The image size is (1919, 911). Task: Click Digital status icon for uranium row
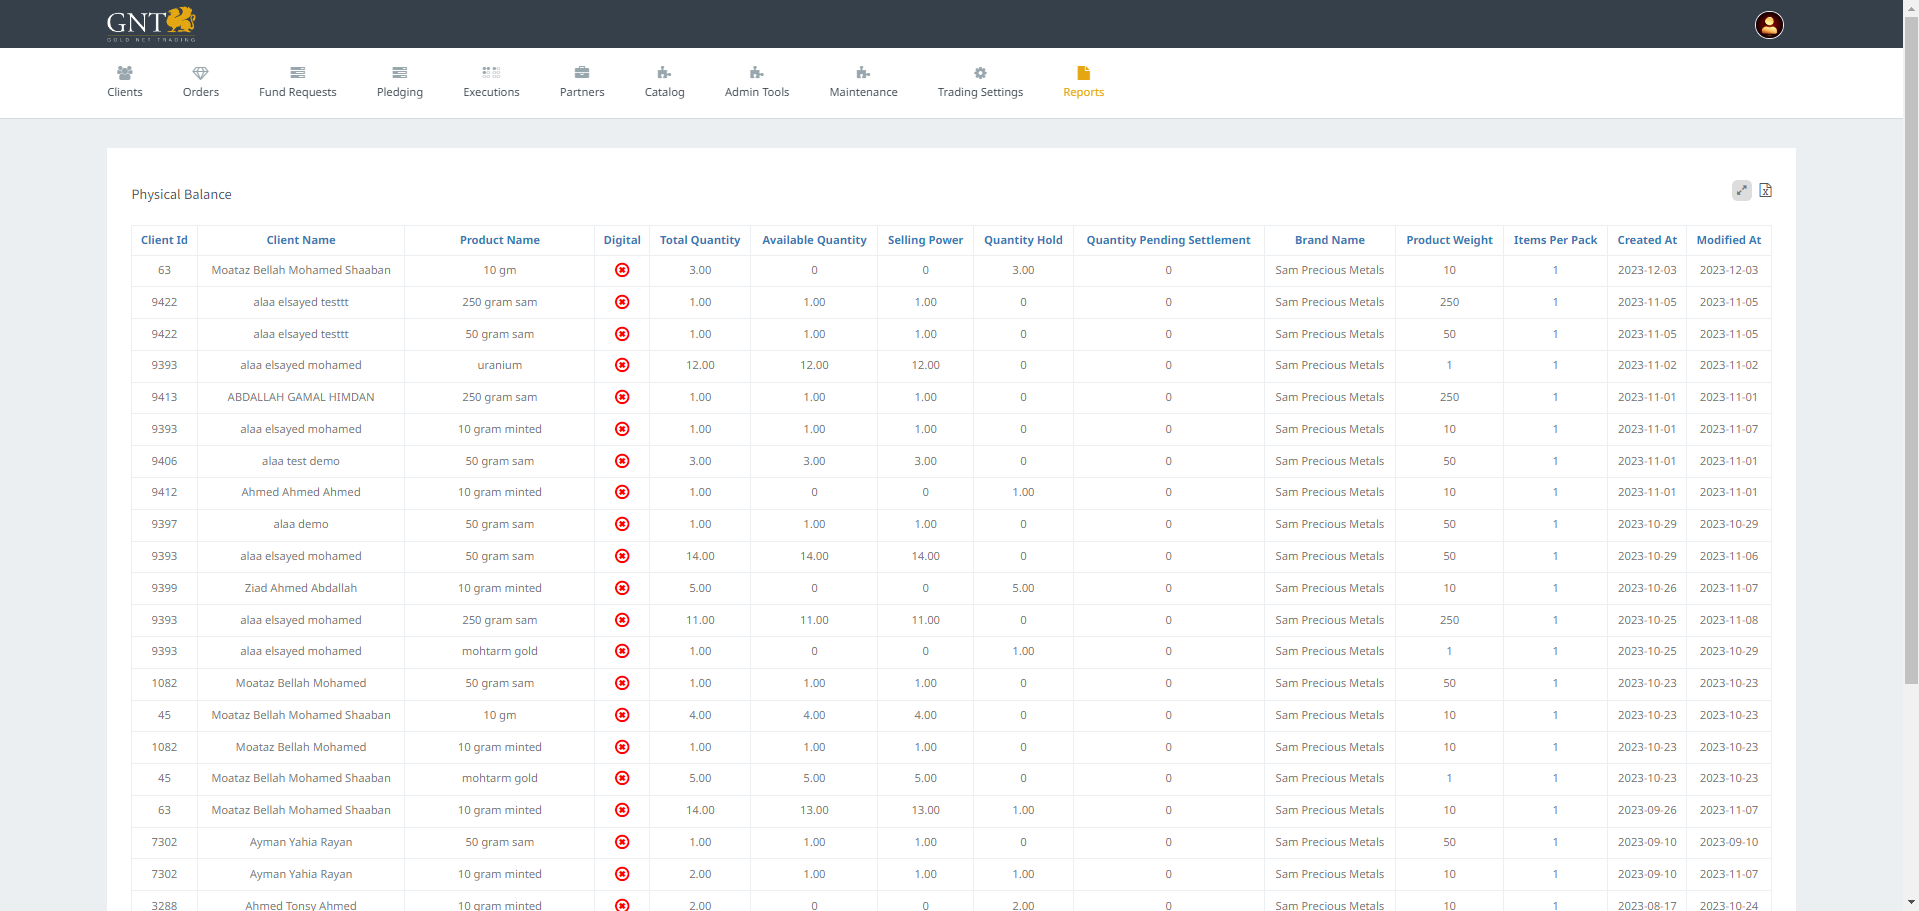(622, 366)
